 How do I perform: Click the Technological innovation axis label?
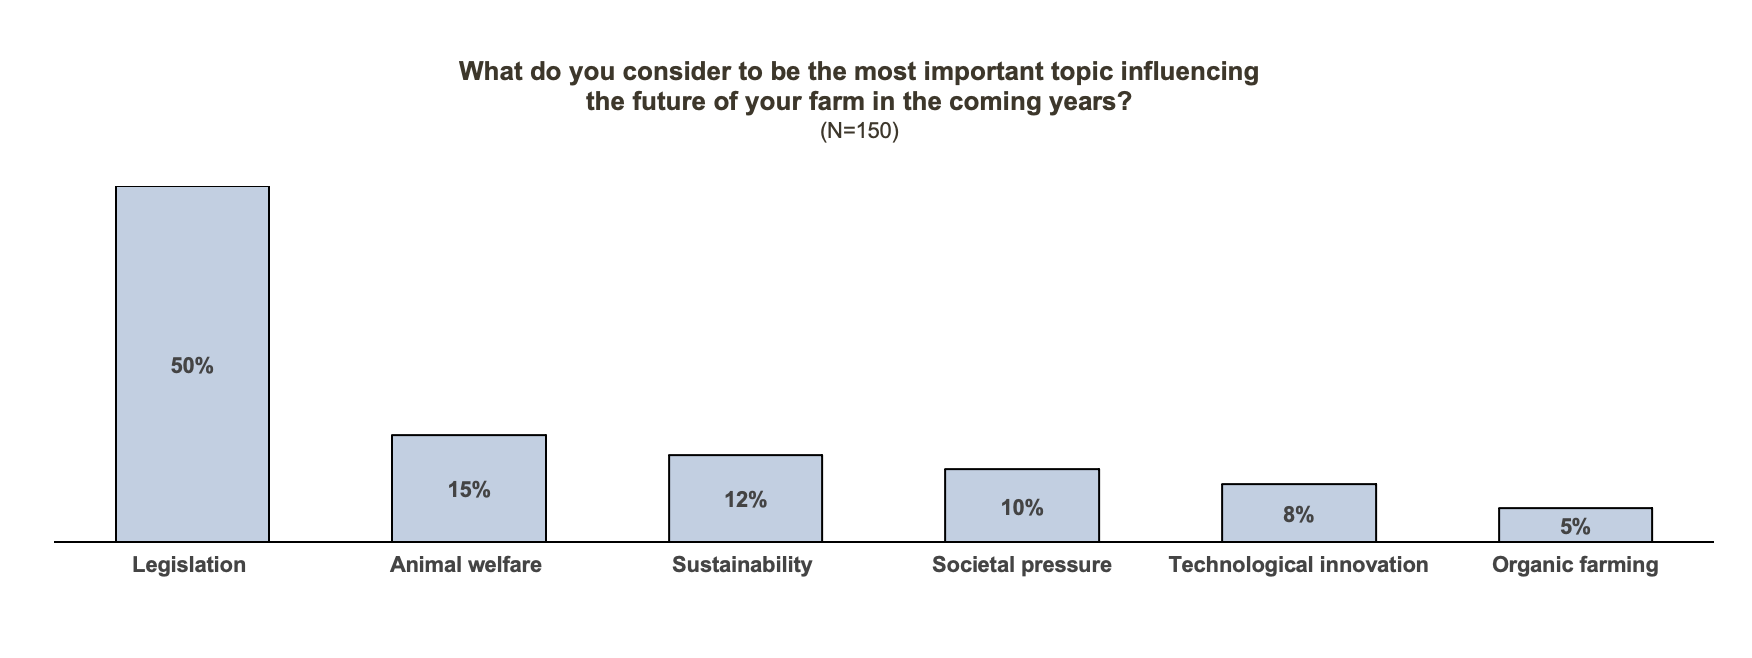(1298, 565)
